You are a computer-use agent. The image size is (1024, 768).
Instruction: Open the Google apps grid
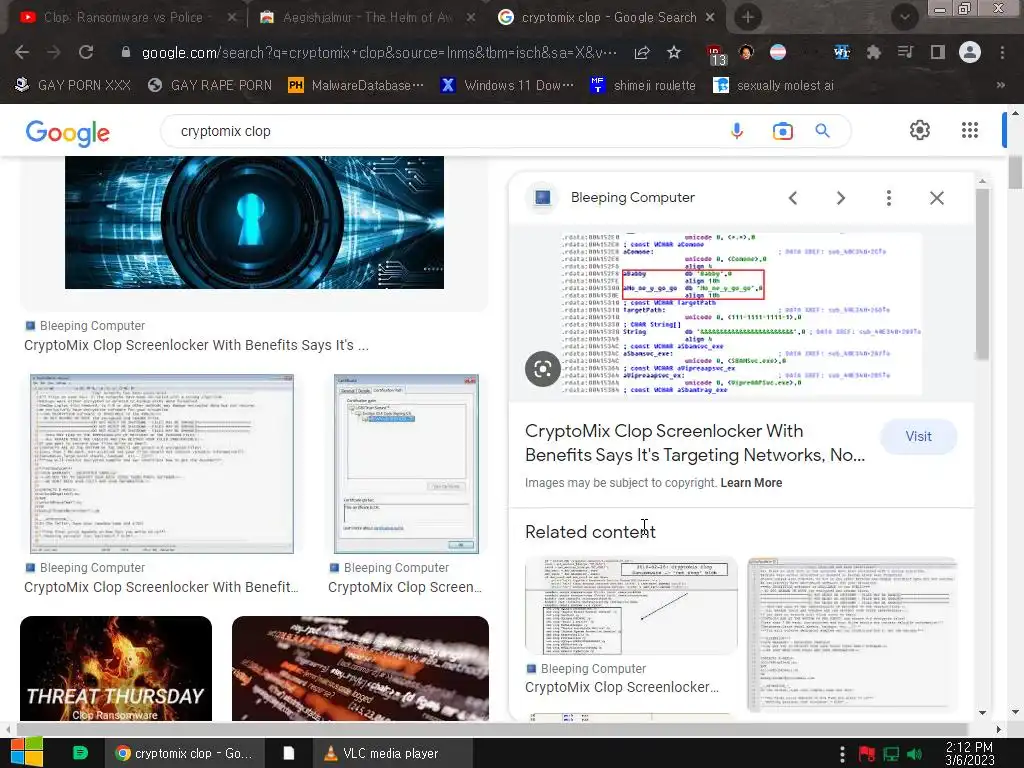[x=970, y=130]
